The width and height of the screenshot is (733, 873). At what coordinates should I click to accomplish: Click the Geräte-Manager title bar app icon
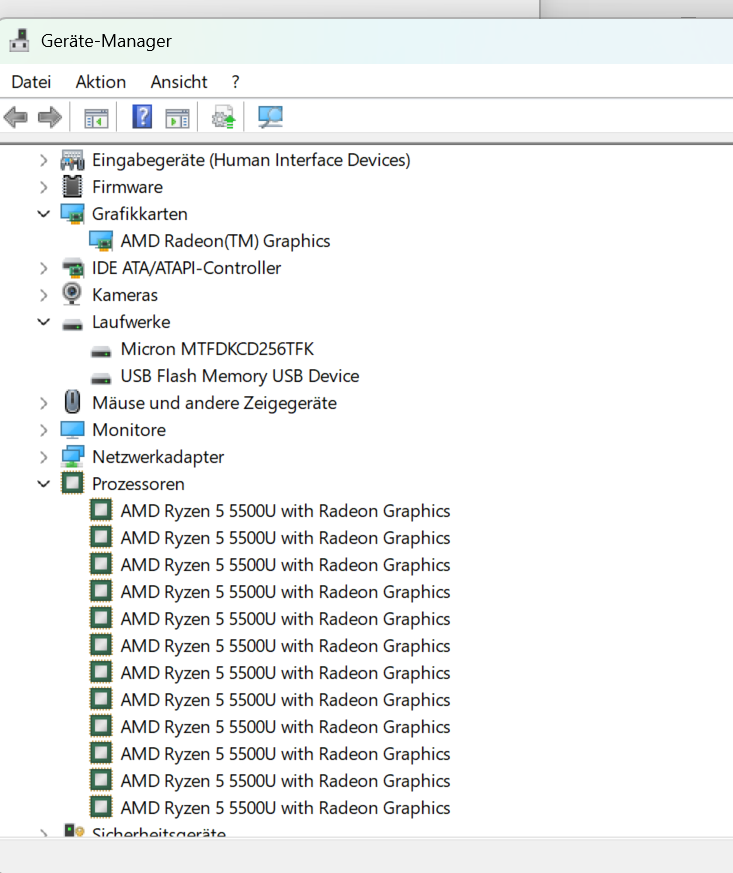[19, 41]
